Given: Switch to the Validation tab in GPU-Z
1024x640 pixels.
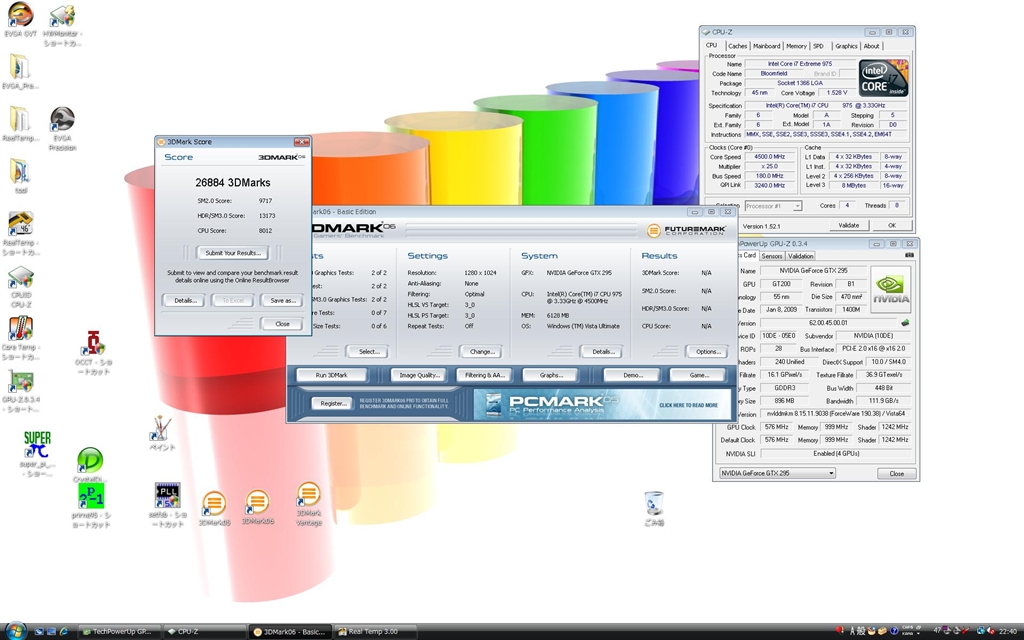Looking at the screenshot, I should click(800, 256).
